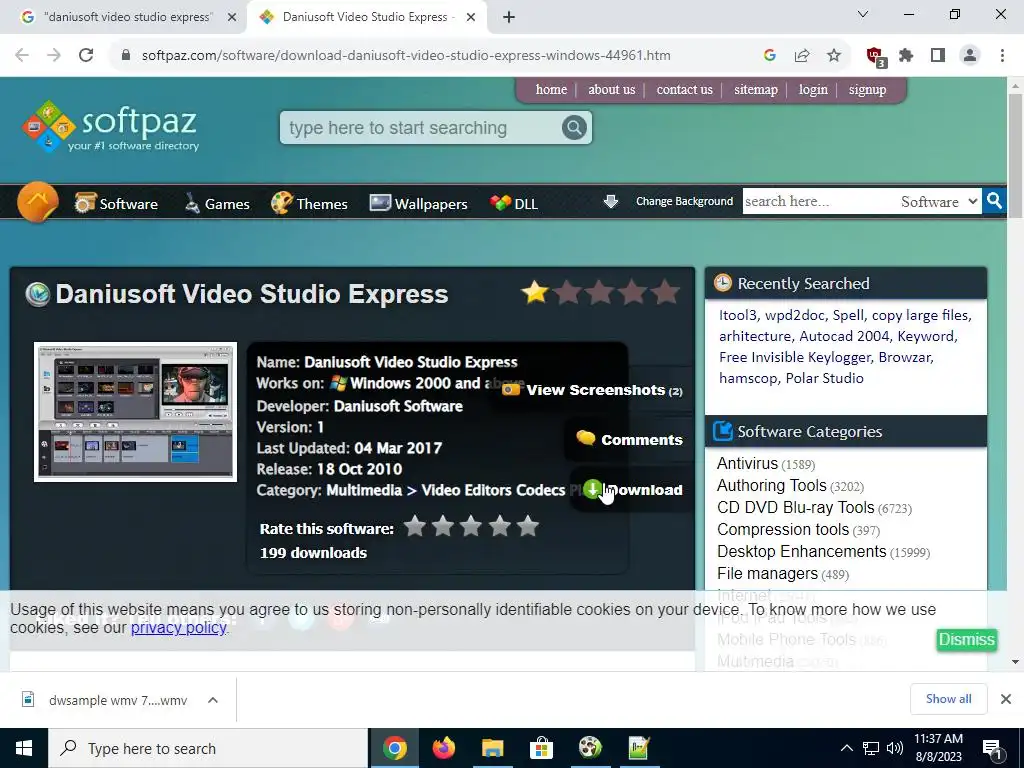1024x768 pixels.
Task: Open Desktop Enhancements category
Action: (x=801, y=551)
